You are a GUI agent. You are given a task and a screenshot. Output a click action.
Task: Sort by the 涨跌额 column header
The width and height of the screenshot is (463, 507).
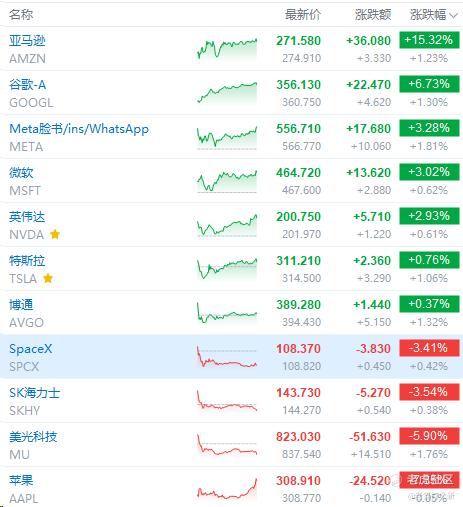373,15
